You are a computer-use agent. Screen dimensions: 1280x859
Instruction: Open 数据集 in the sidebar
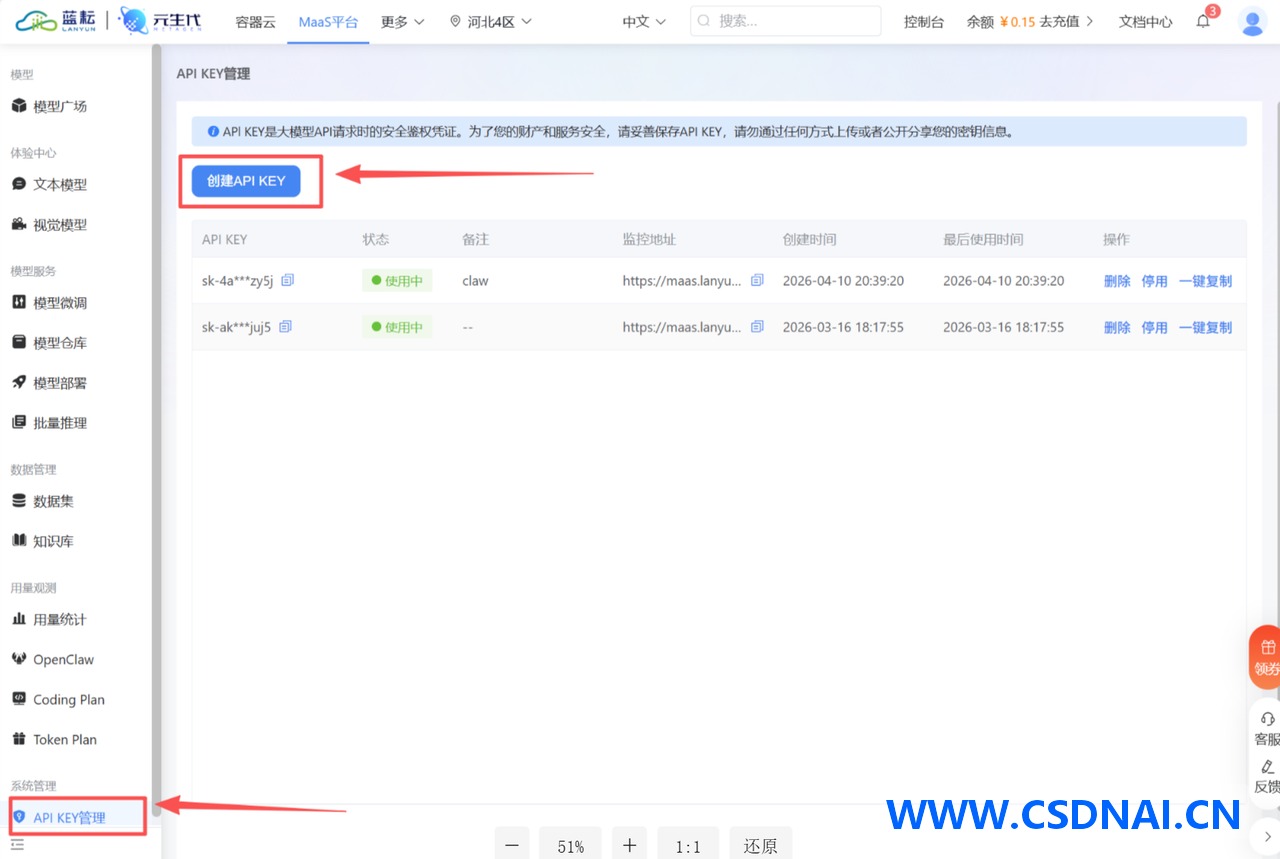point(54,501)
